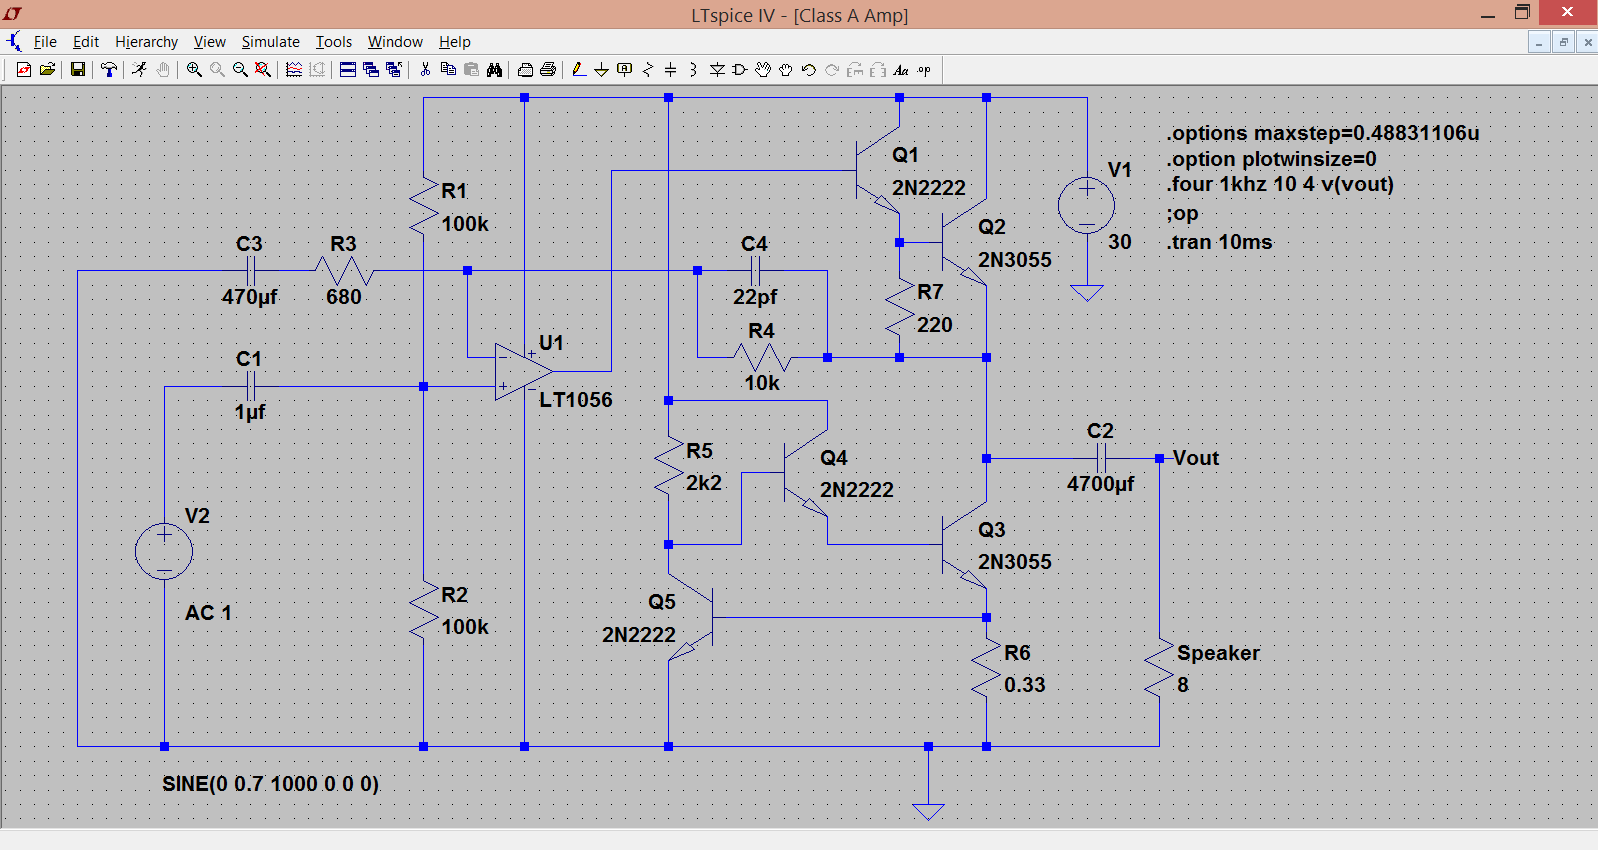Screen dimensions: 1598x850
Task: Minimize the inner schematic window
Action: coord(1539,42)
